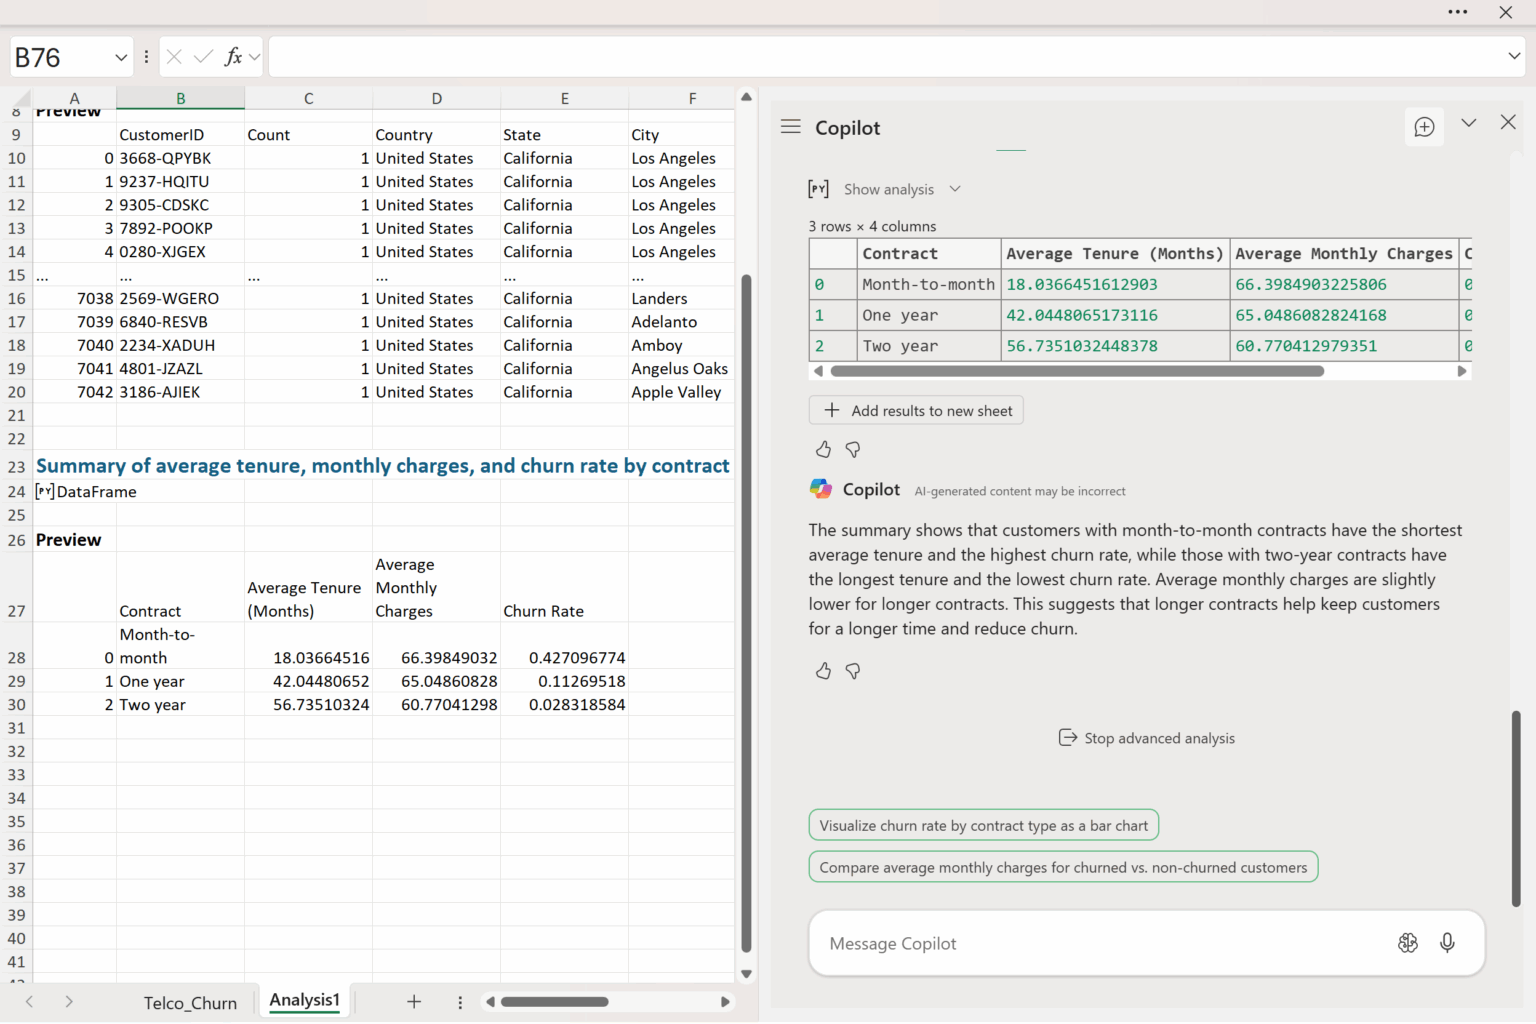Click thumbs up under the Copilot summary text

pos(823,671)
